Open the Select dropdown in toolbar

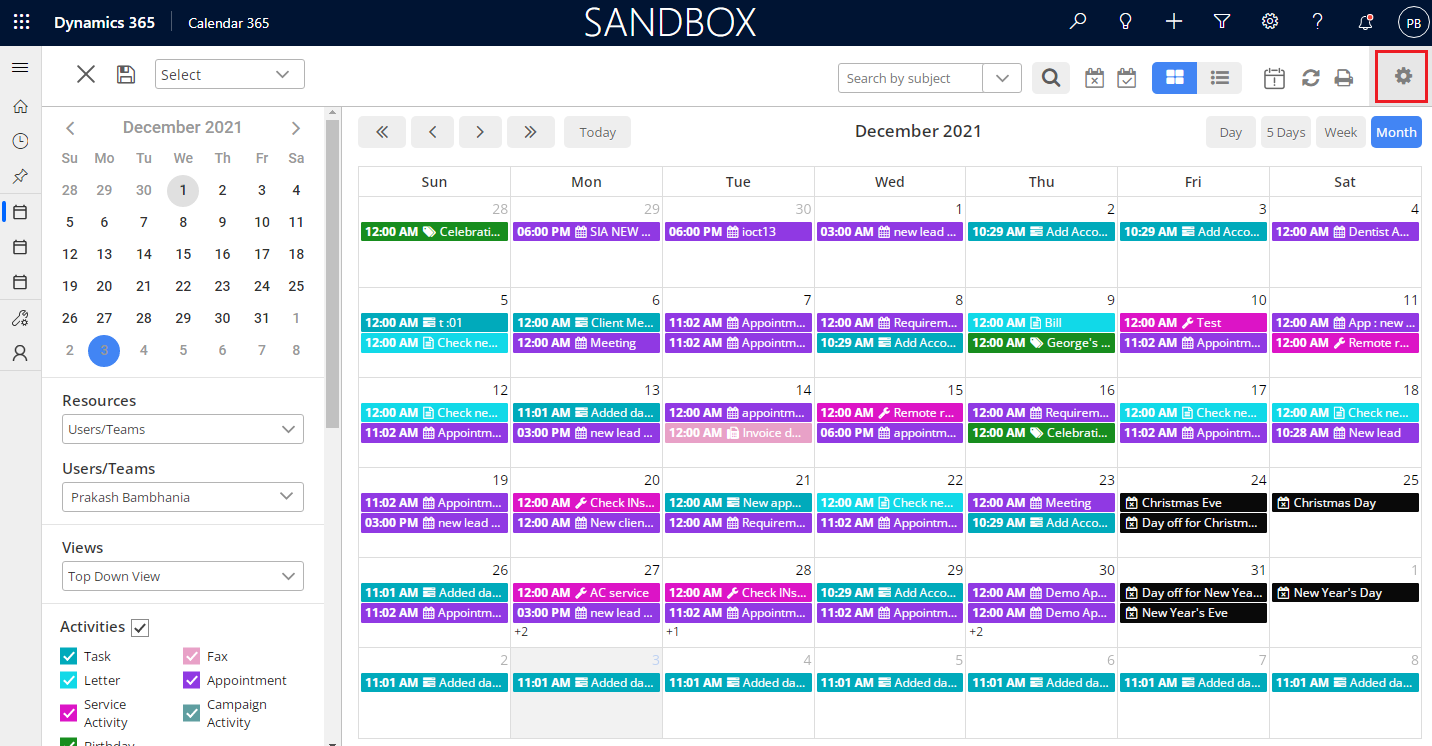tap(230, 74)
